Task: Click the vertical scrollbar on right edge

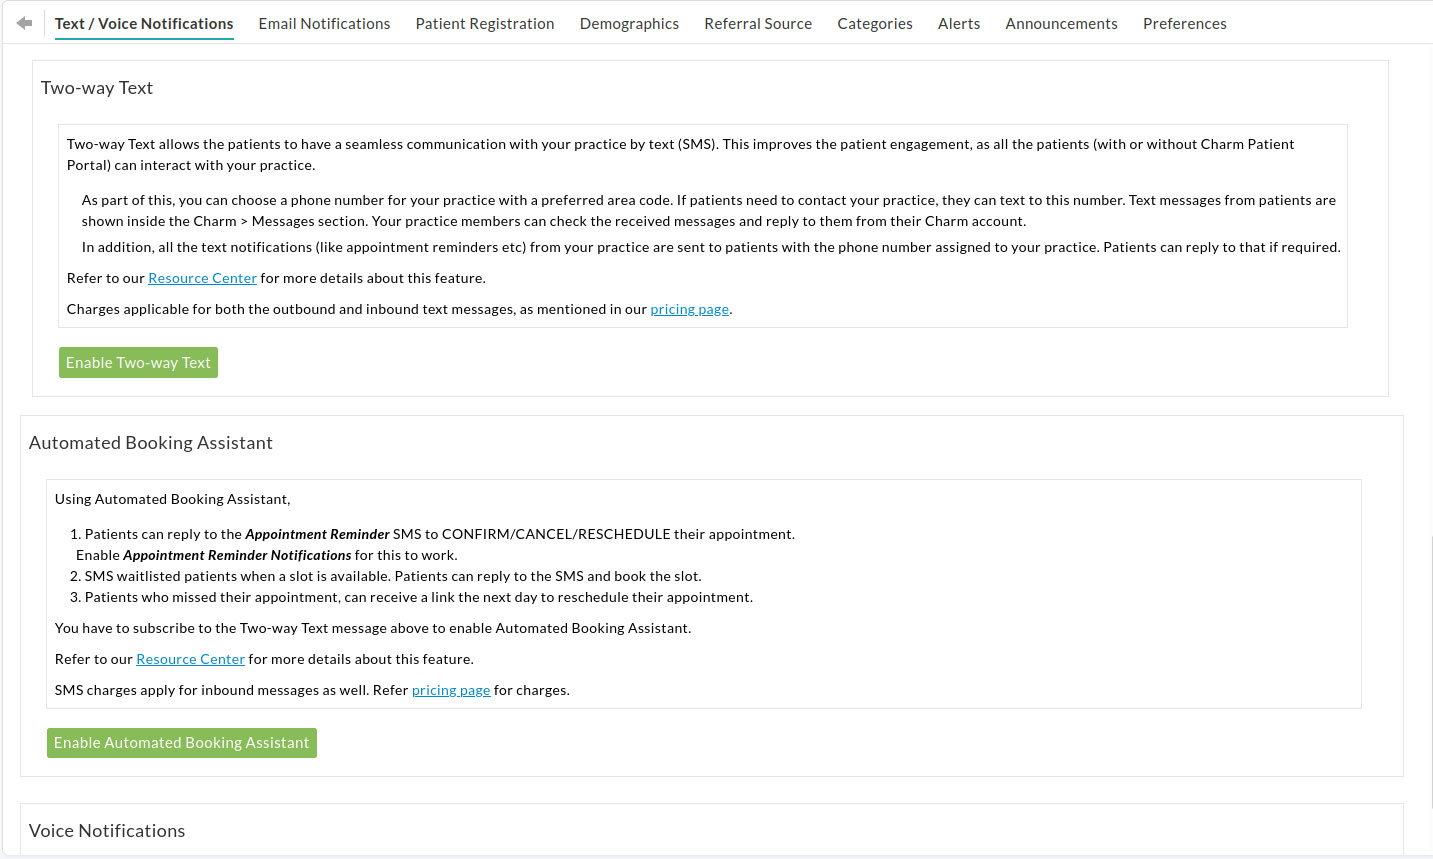Action: [x=1430, y=670]
